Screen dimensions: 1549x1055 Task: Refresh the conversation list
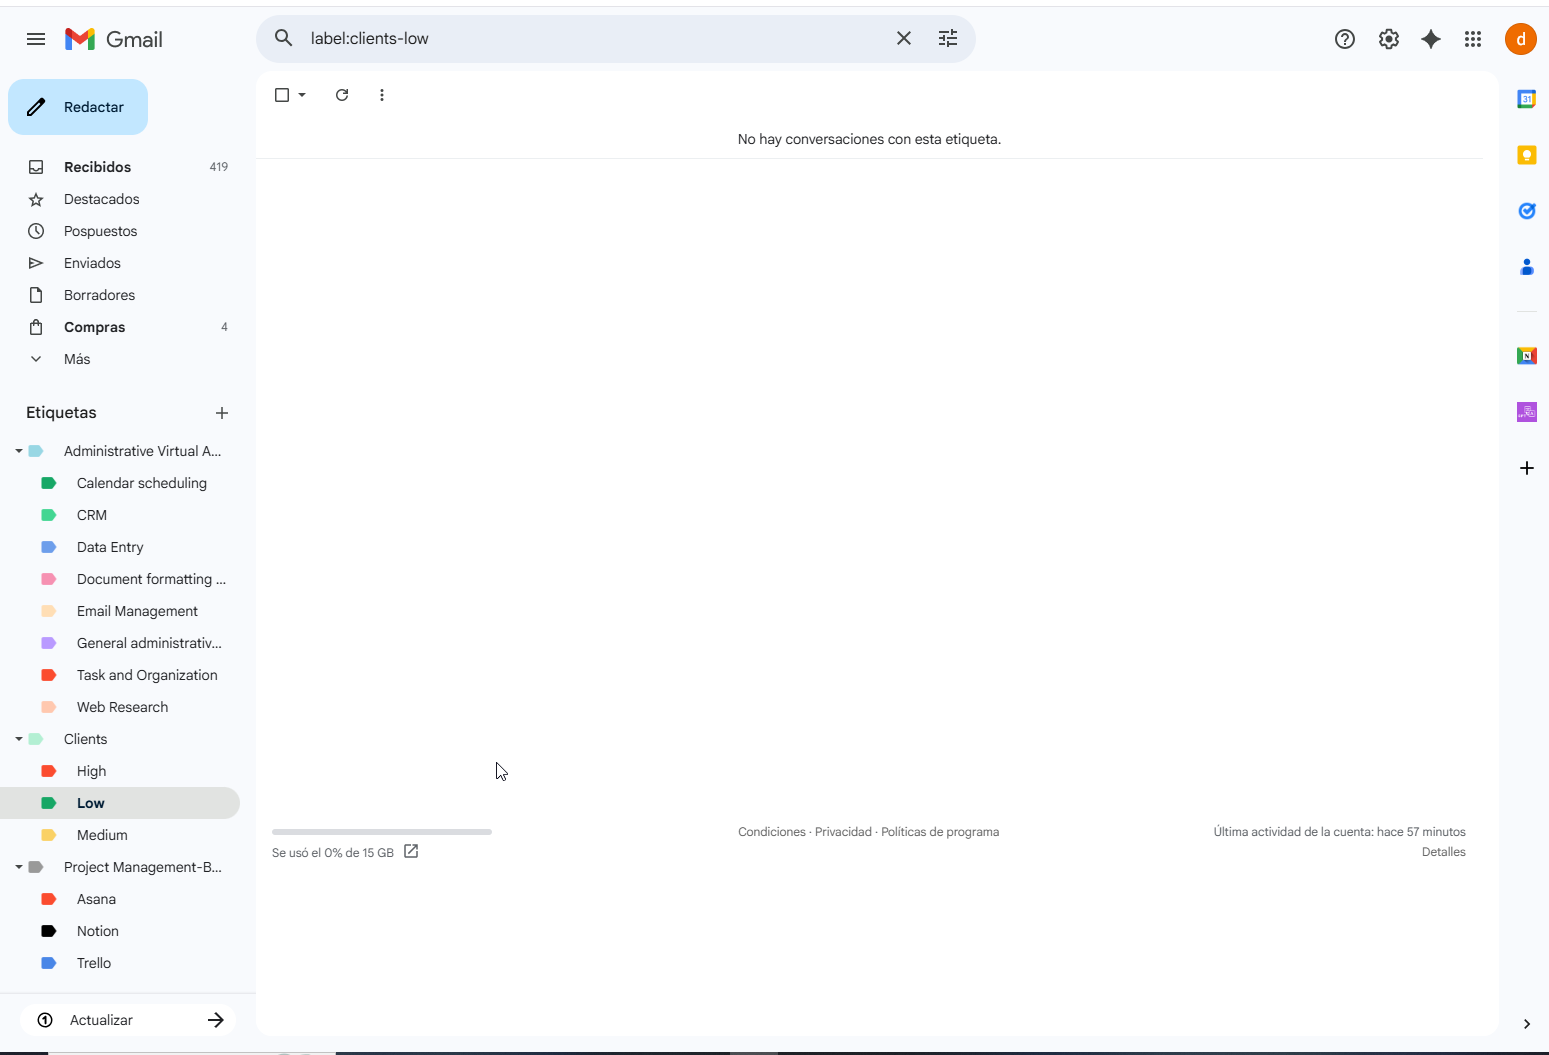(x=342, y=95)
